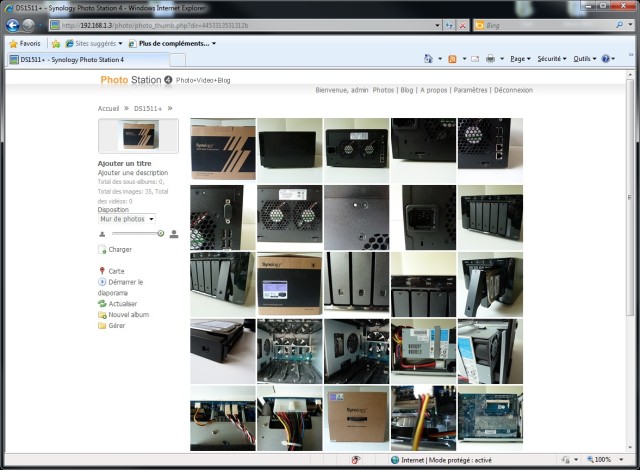Open the Outils menu dropdown

coord(585,59)
